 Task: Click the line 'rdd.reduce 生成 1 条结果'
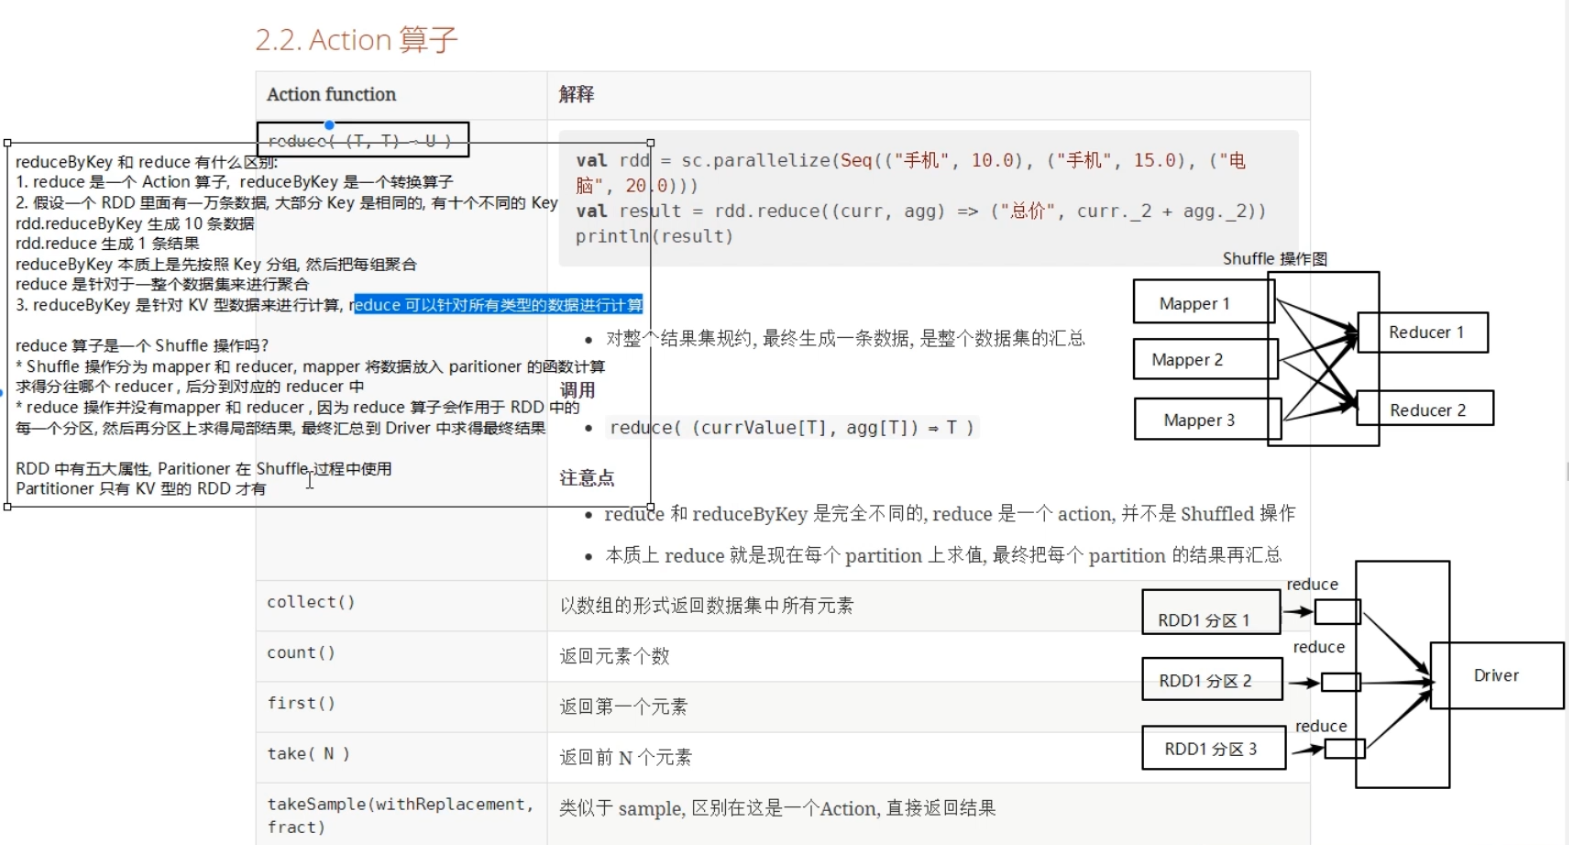click(107, 243)
